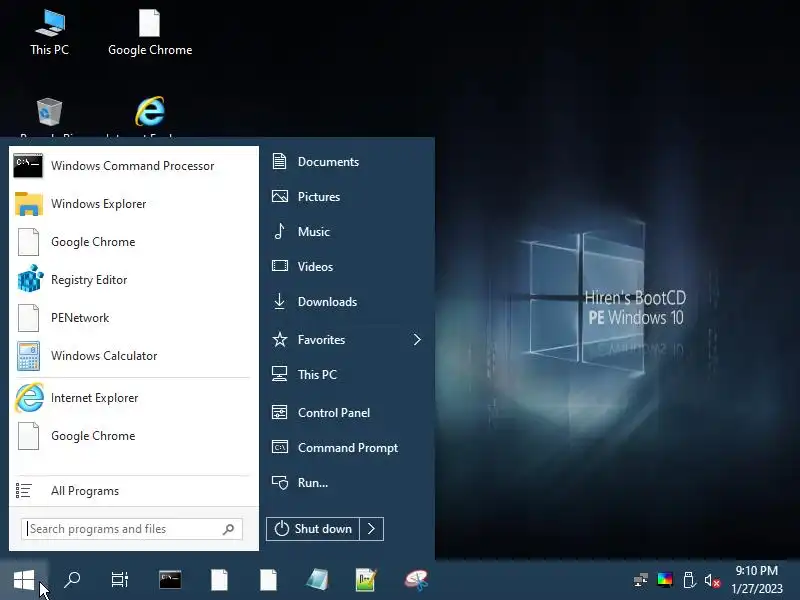Click the Videos film icon
This screenshot has width=800, height=600.
coord(280,266)
